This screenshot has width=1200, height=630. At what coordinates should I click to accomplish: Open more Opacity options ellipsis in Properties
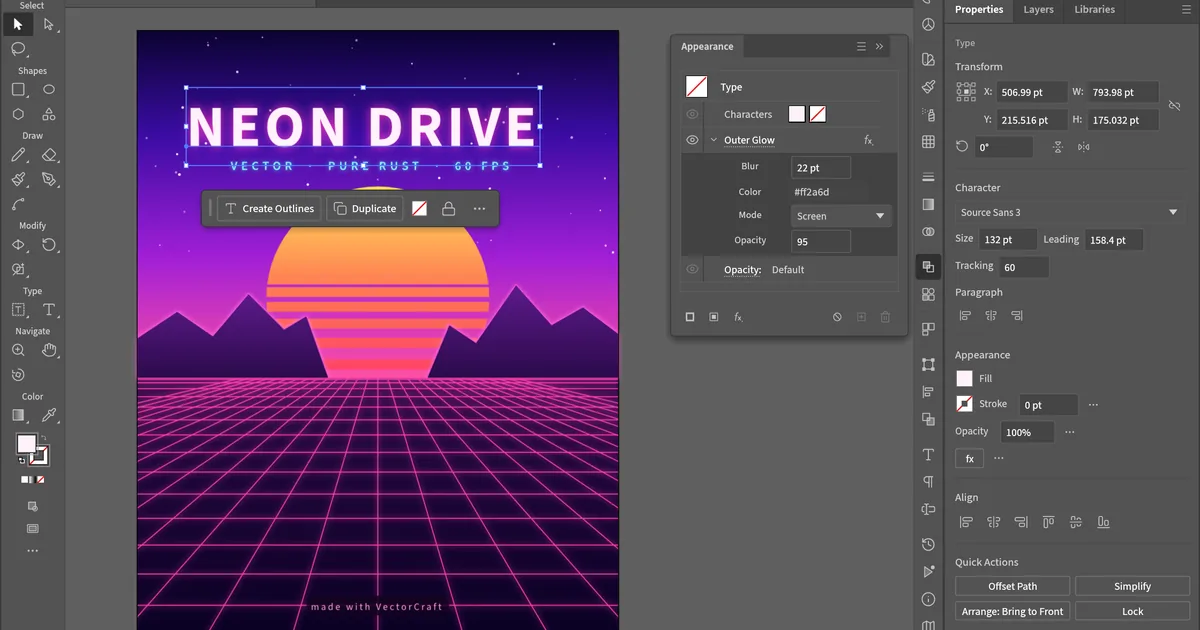tap(1070, 432)
